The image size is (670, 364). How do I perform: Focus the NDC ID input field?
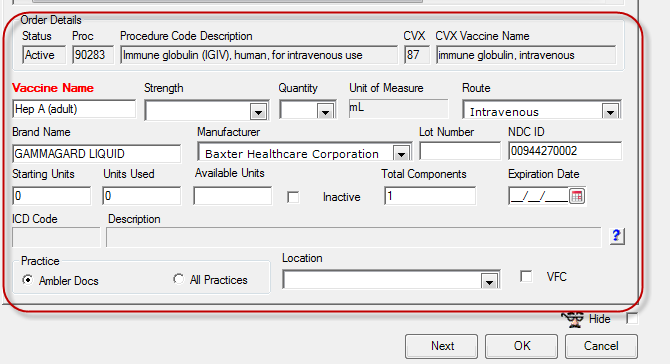pos(565,151)
